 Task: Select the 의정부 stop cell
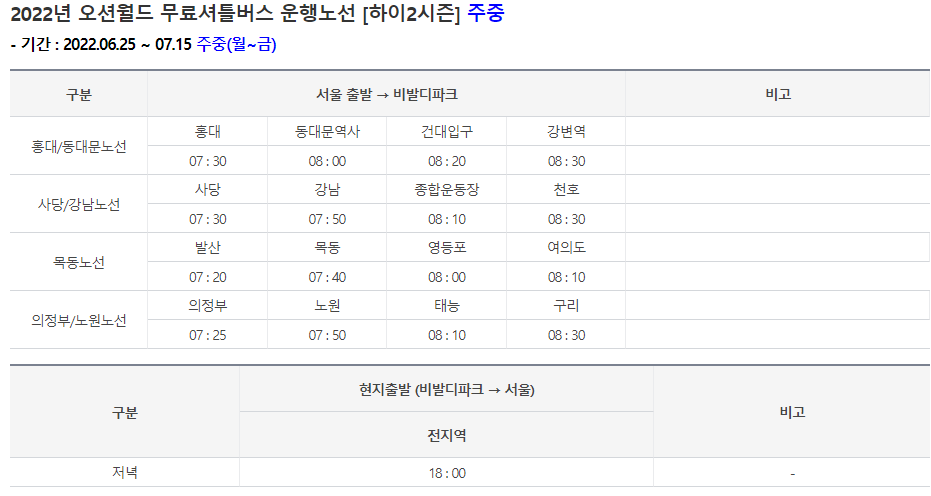(x=208, y=306)
